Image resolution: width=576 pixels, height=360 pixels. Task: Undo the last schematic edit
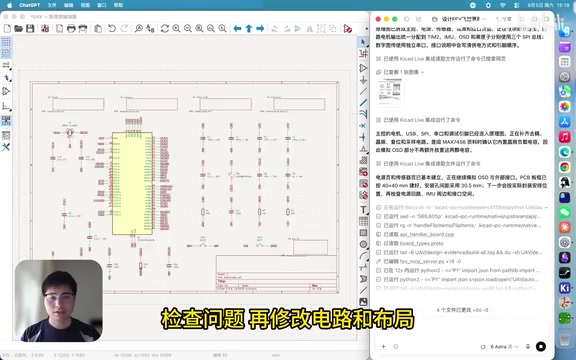[112, 28]
